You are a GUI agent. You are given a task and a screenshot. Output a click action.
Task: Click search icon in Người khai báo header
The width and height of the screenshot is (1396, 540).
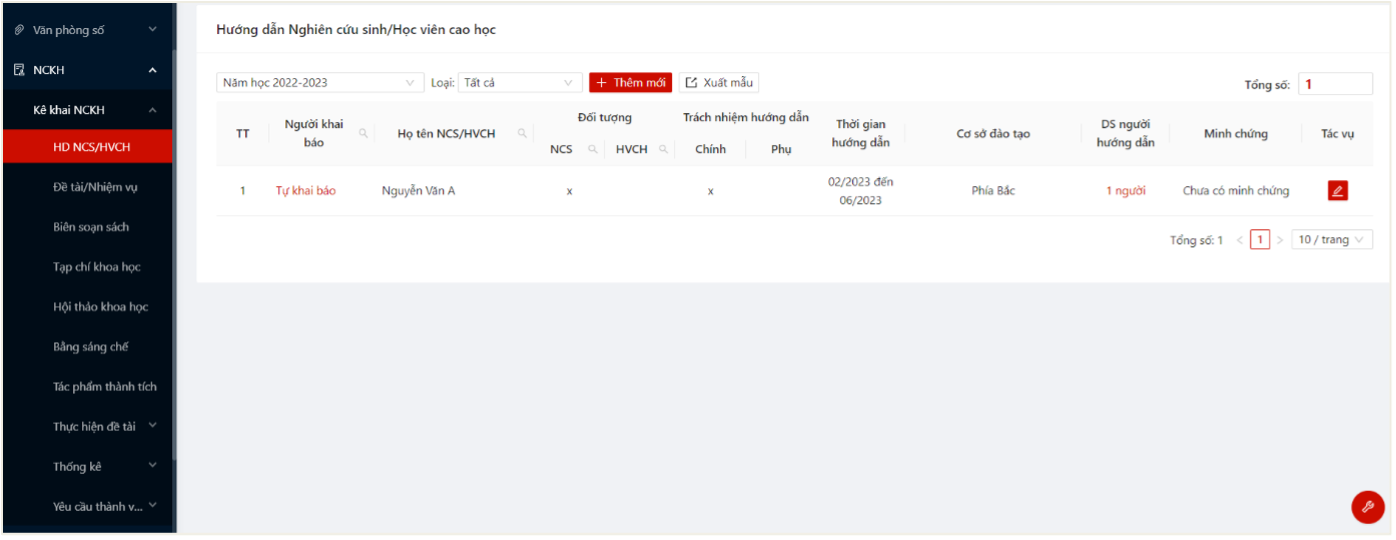pyautogui.click(x=363, y=133)
